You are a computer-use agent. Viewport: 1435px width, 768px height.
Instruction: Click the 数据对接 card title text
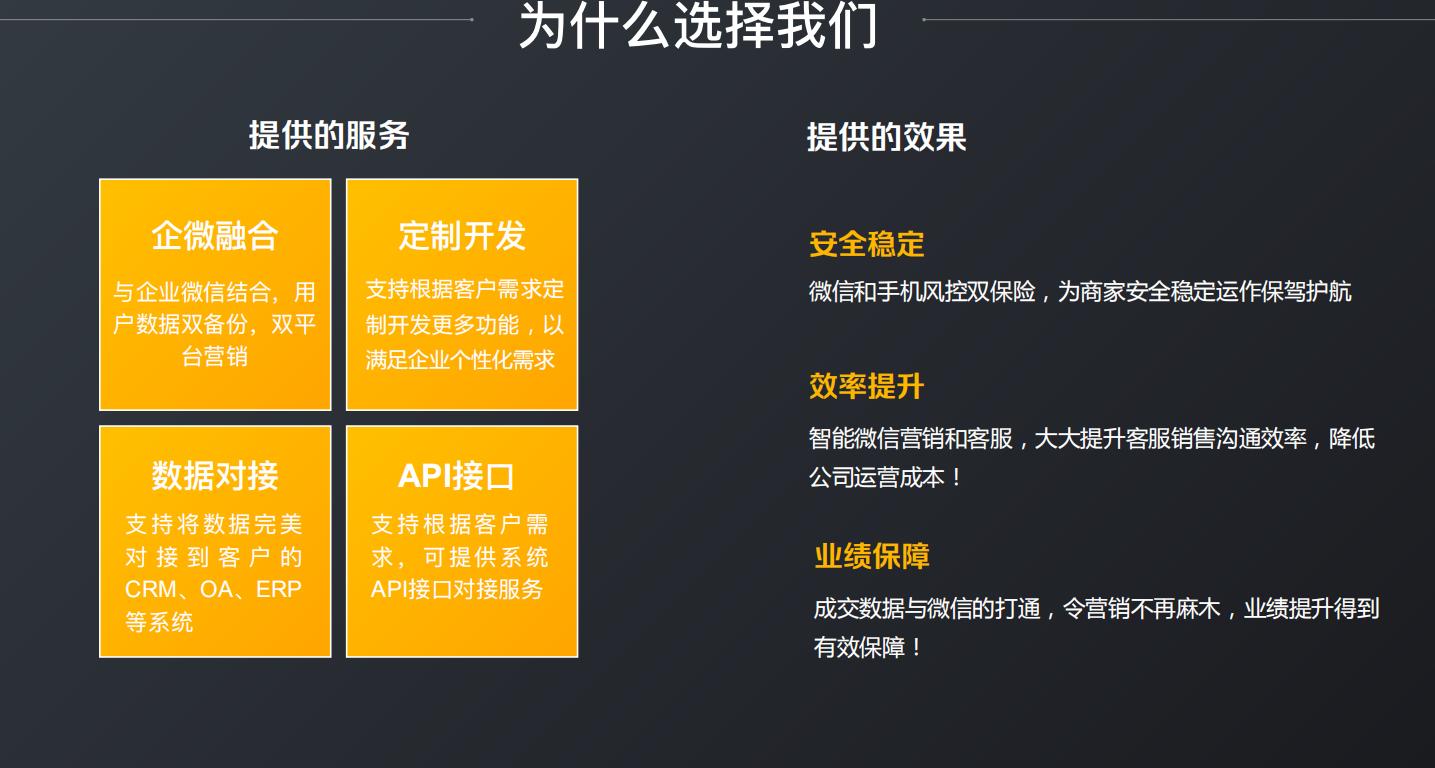point(214,476)
